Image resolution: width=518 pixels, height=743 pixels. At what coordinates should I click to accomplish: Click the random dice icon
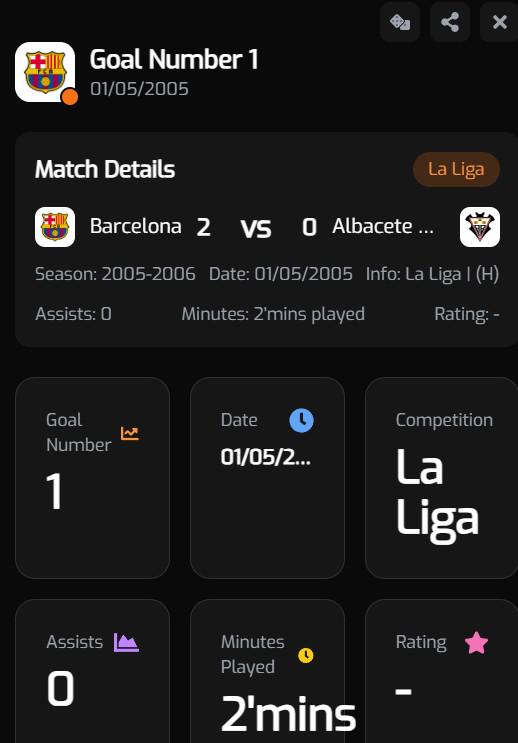pyautogui.click(x=400, y=22)
